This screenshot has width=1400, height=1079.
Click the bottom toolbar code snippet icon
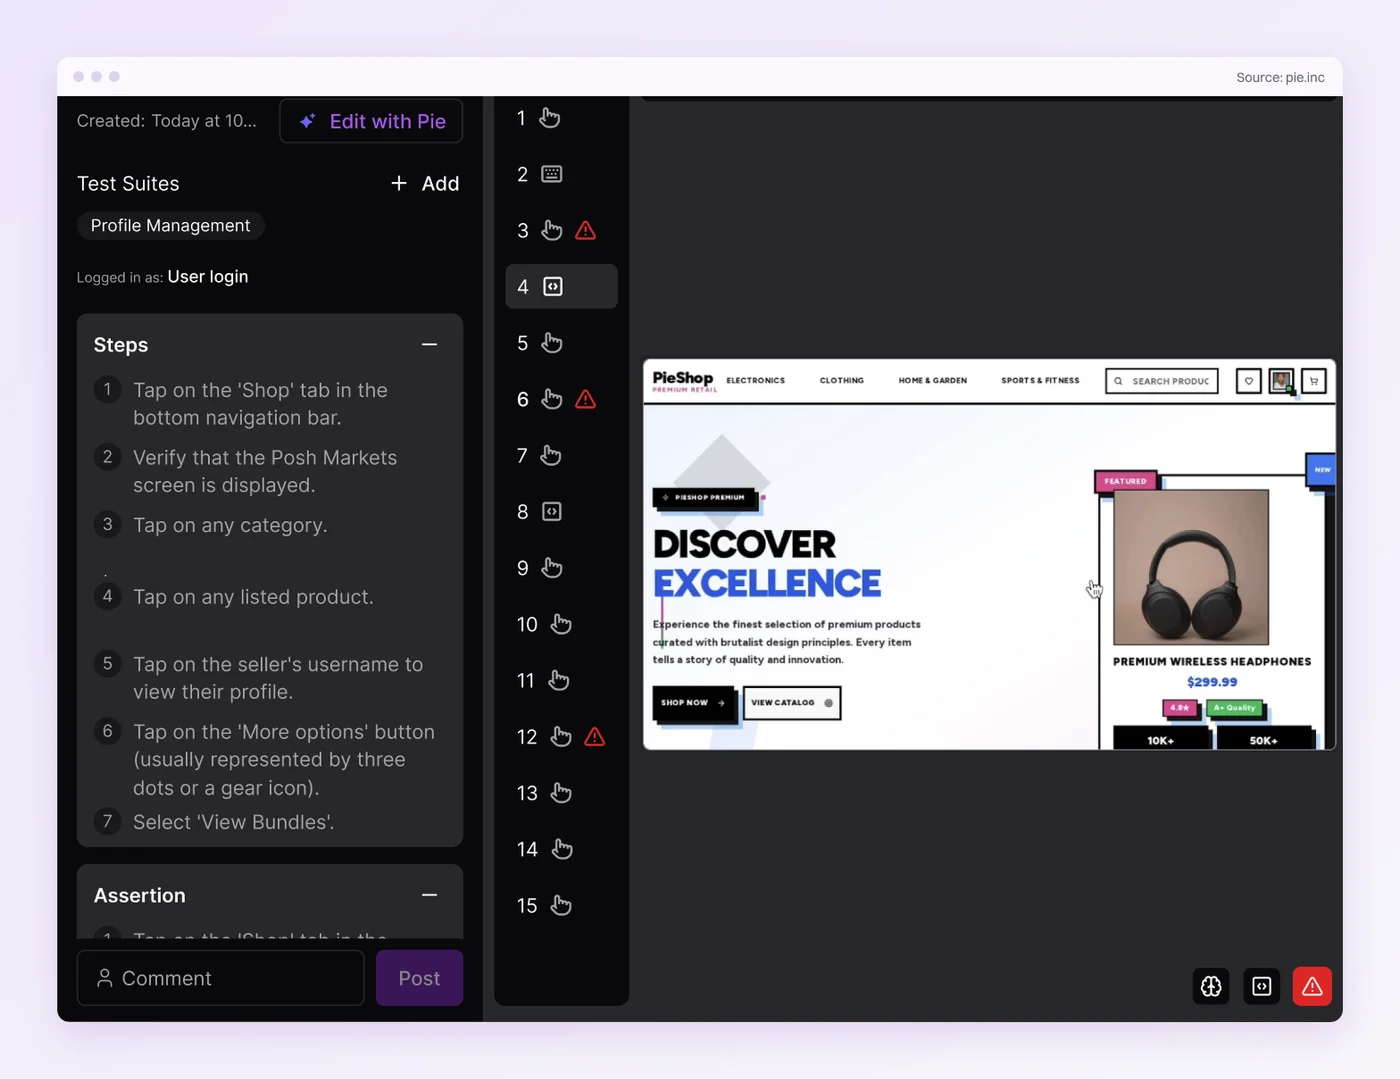1262,986
